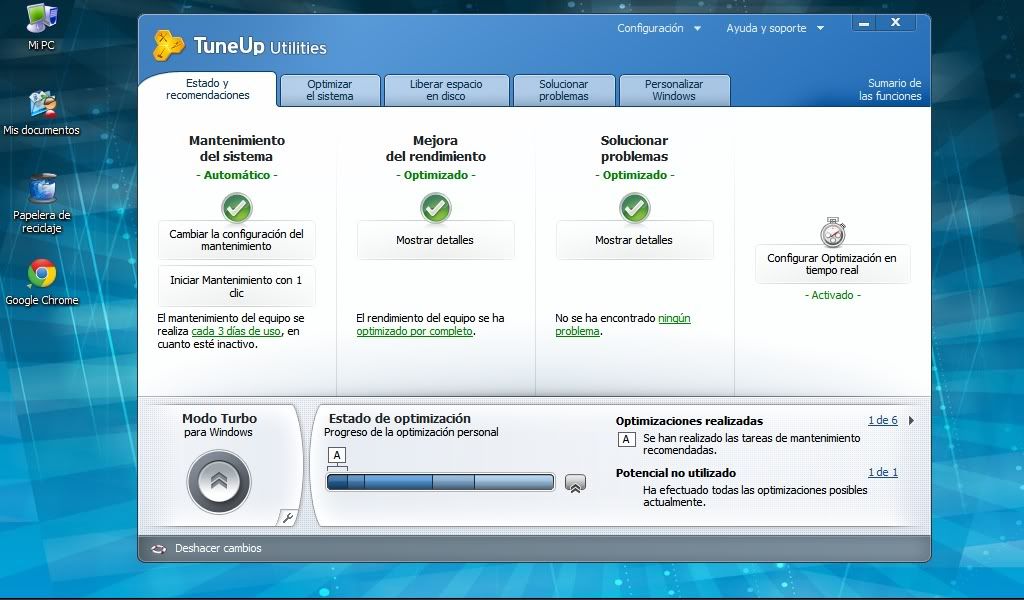1024x600 pixels.
Task: Open Sumario de las funciones overview
Action: pyautogui.click(x=889, y=90)
